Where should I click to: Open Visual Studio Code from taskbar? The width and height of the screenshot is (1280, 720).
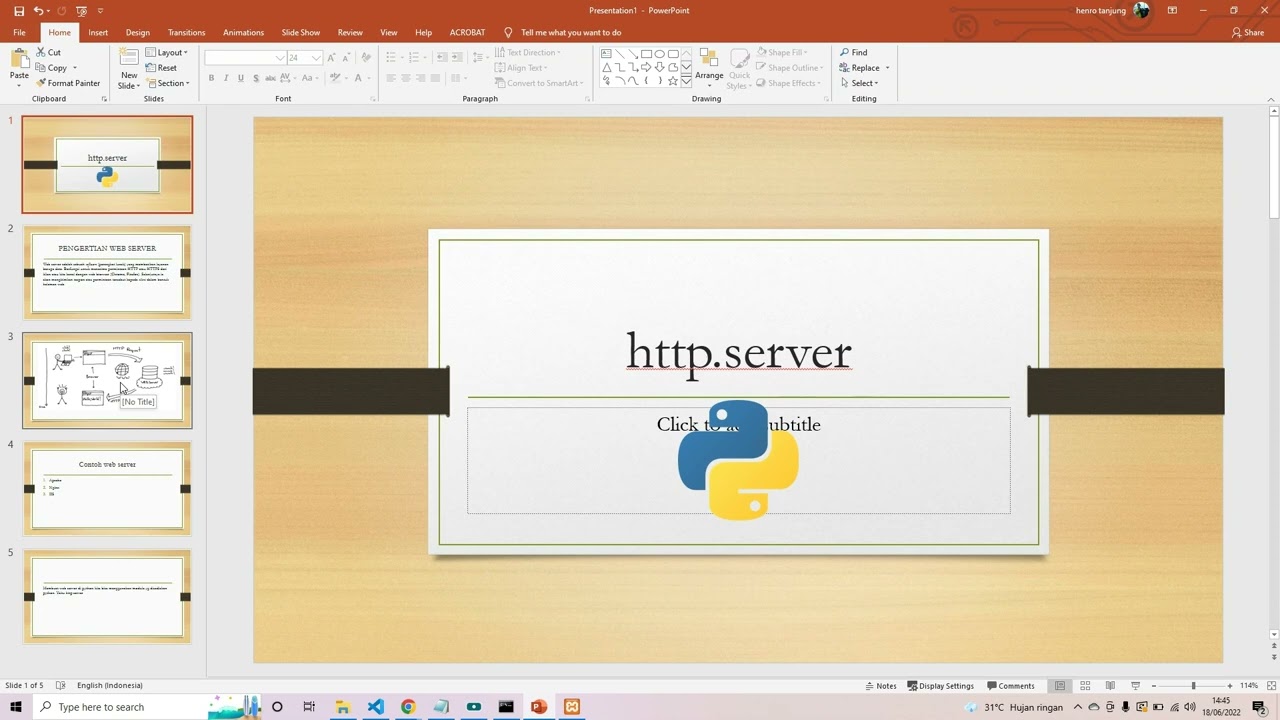tap(375, 707)
